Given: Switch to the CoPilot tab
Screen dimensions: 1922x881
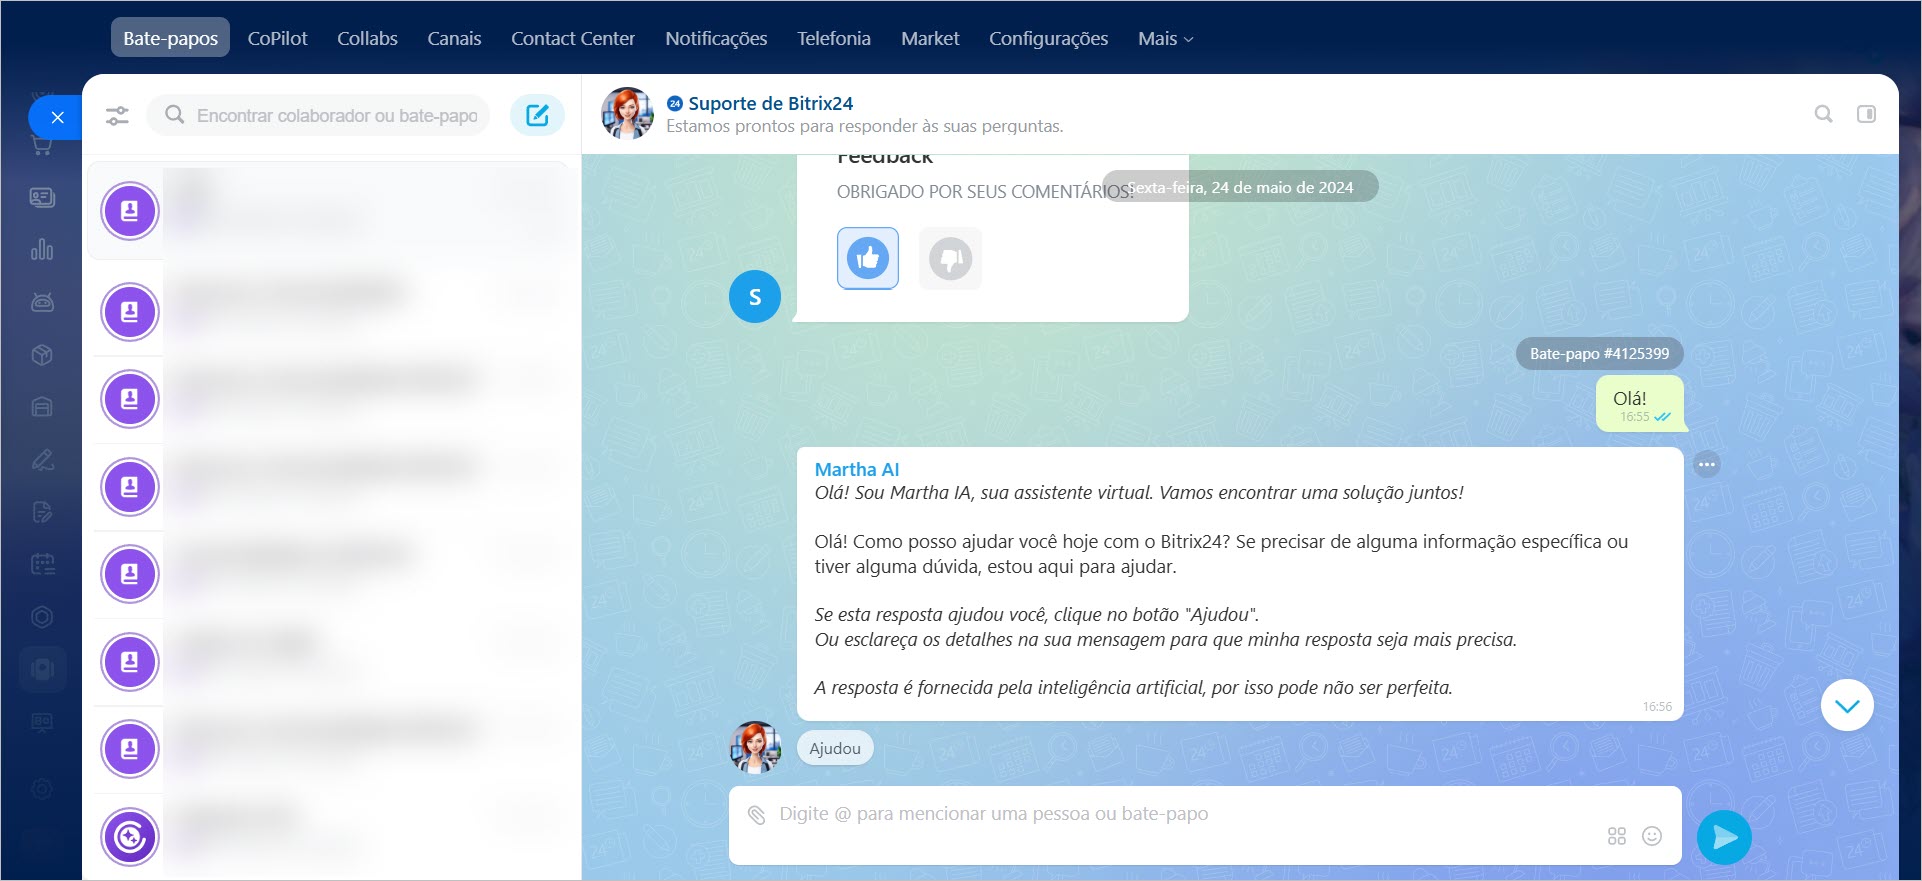Looking at the screenshot, I should click(x=277, y=39).
